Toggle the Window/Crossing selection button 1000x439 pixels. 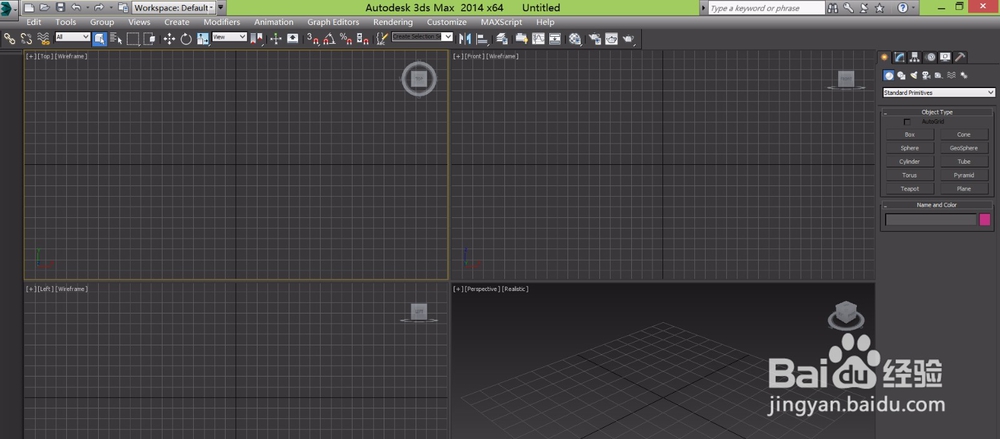coord(149,39)
